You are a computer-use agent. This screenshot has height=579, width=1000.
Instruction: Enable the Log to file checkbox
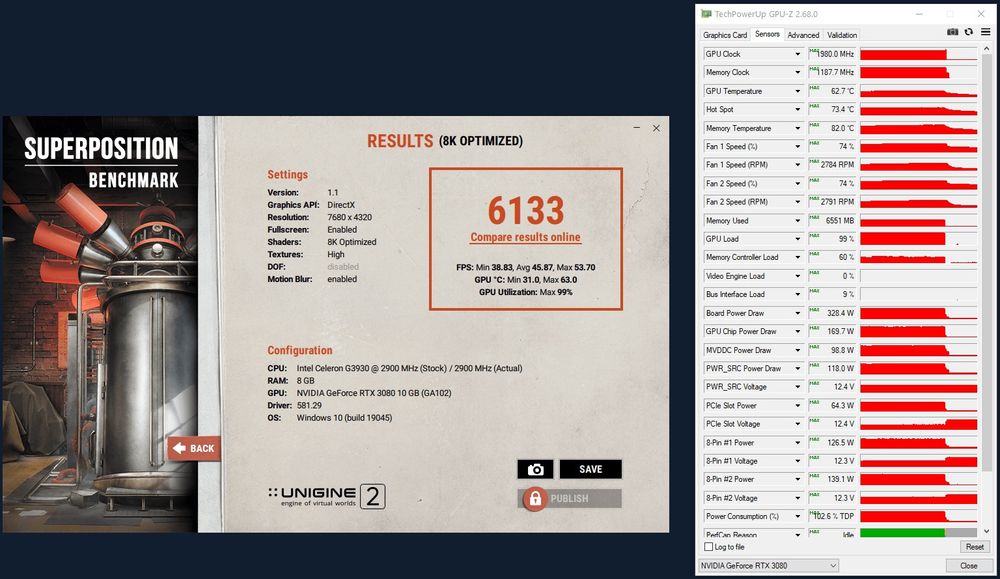click(709, 546)
